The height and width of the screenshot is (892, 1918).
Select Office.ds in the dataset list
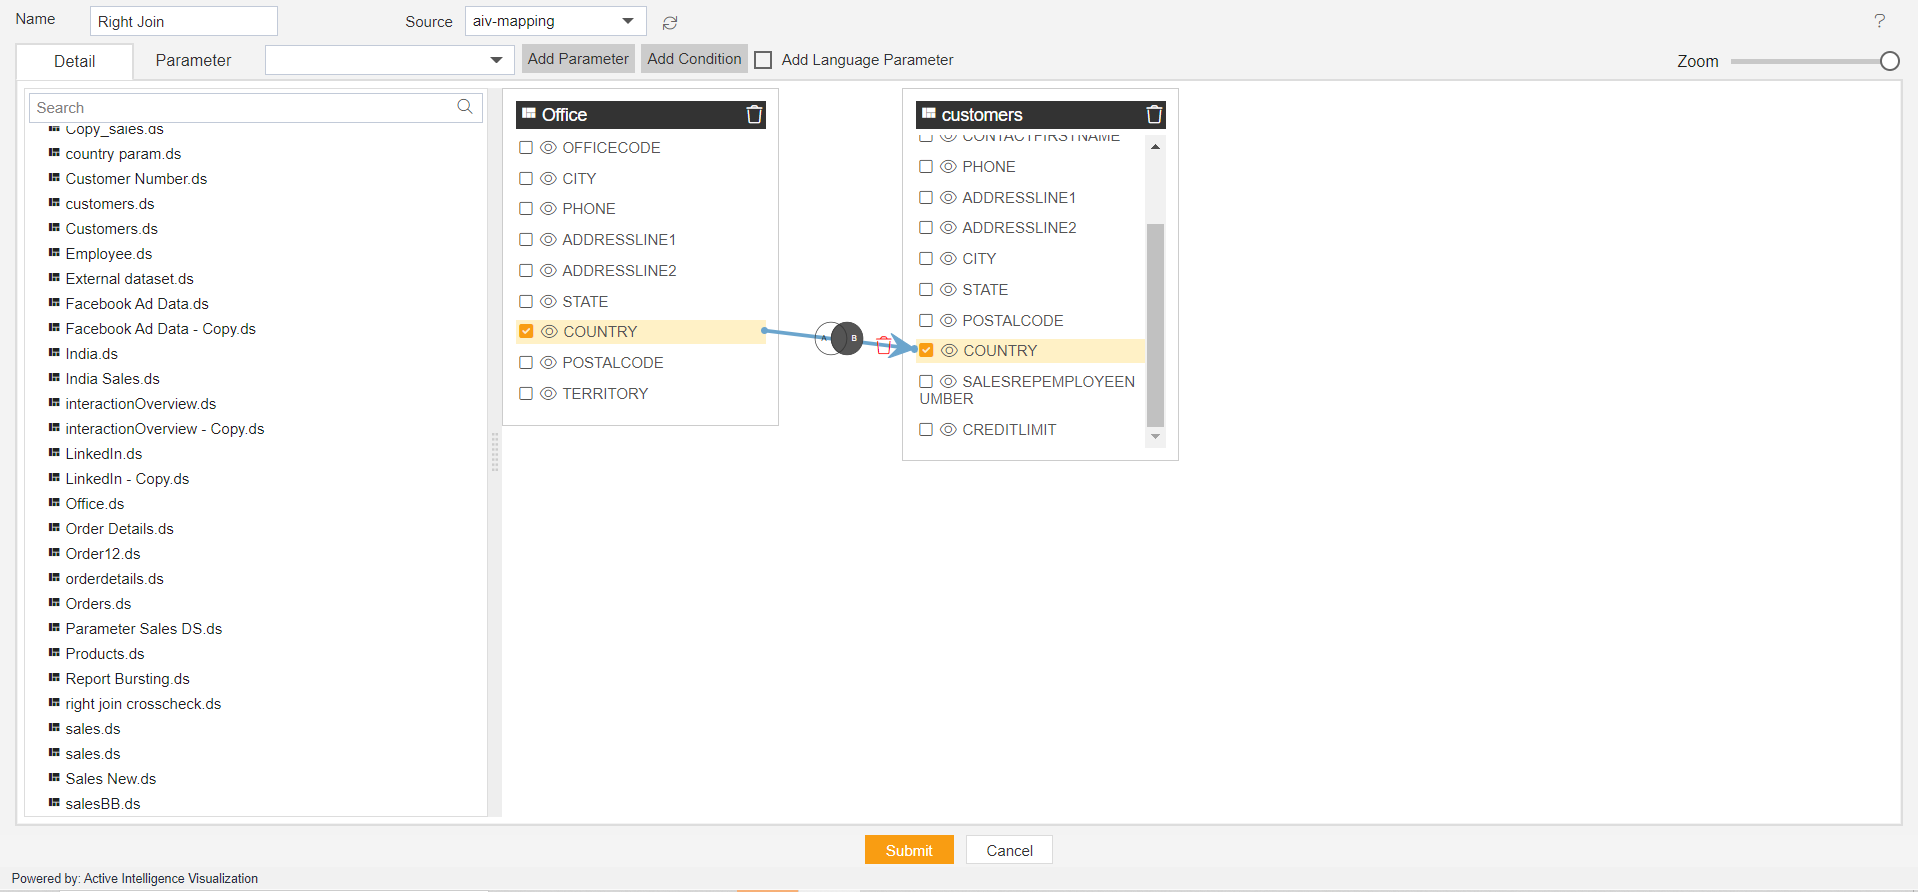click(95, 503)
